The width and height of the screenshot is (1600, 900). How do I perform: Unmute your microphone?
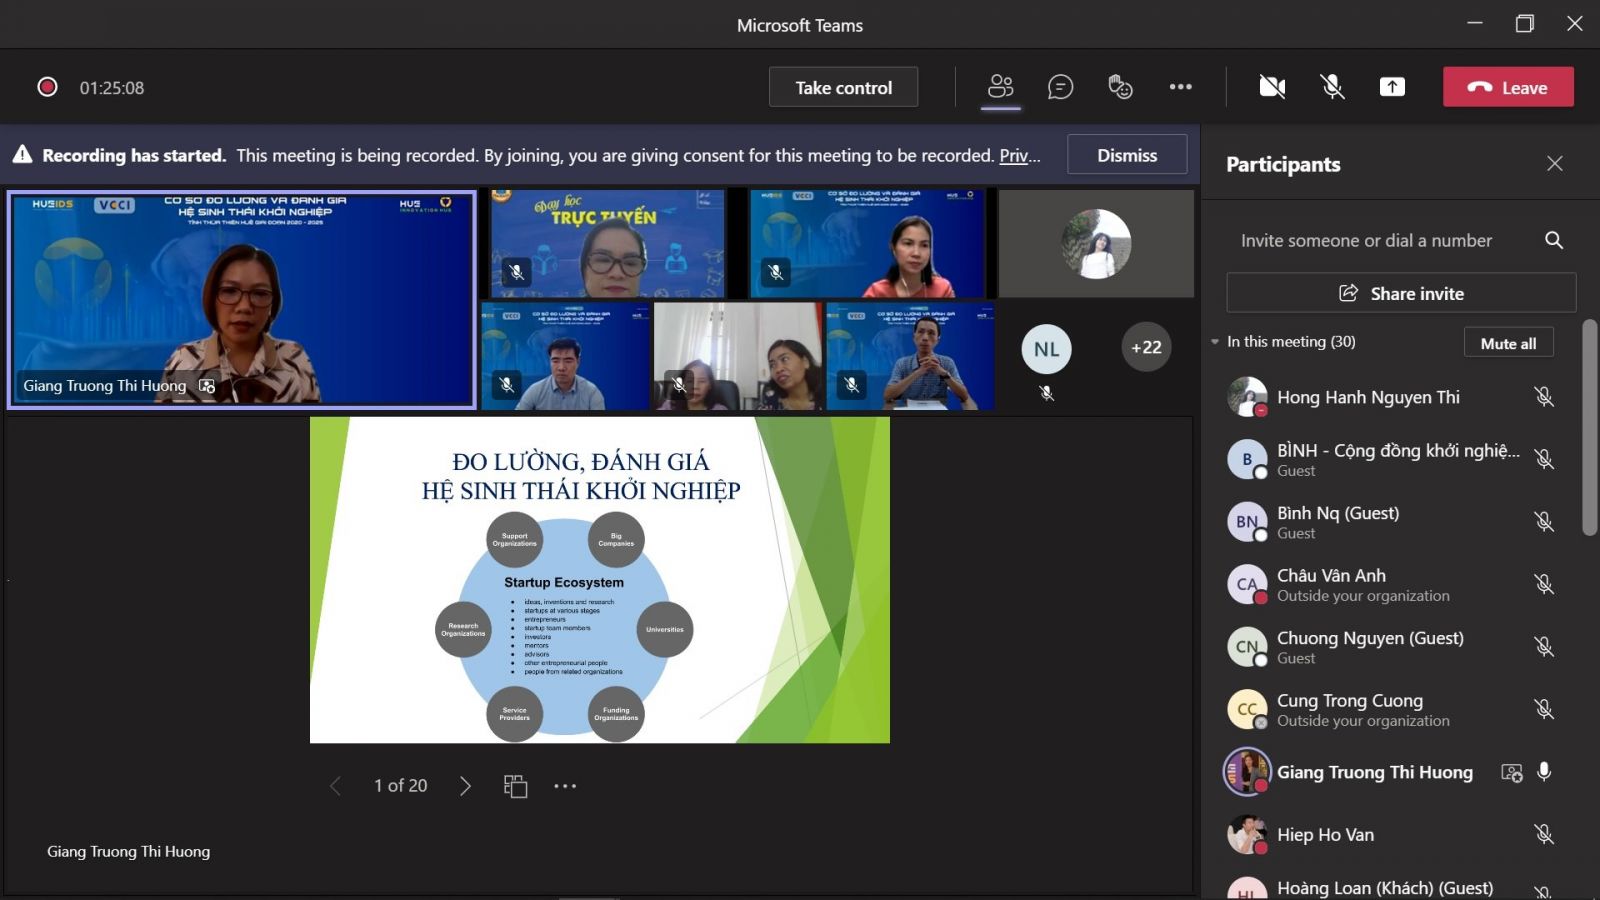(1332, 87)
